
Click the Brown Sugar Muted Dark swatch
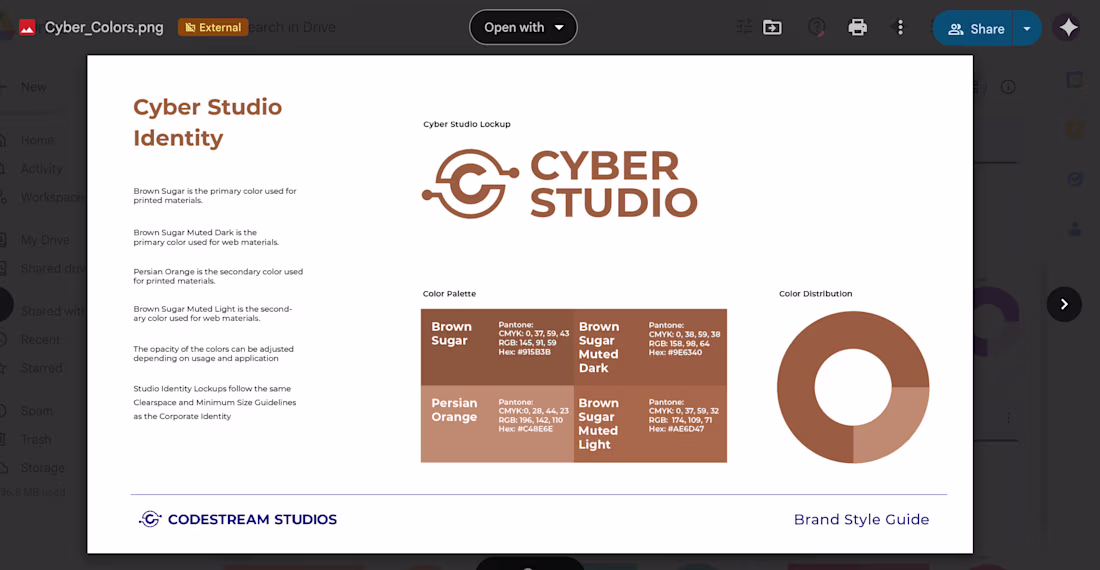650,347
